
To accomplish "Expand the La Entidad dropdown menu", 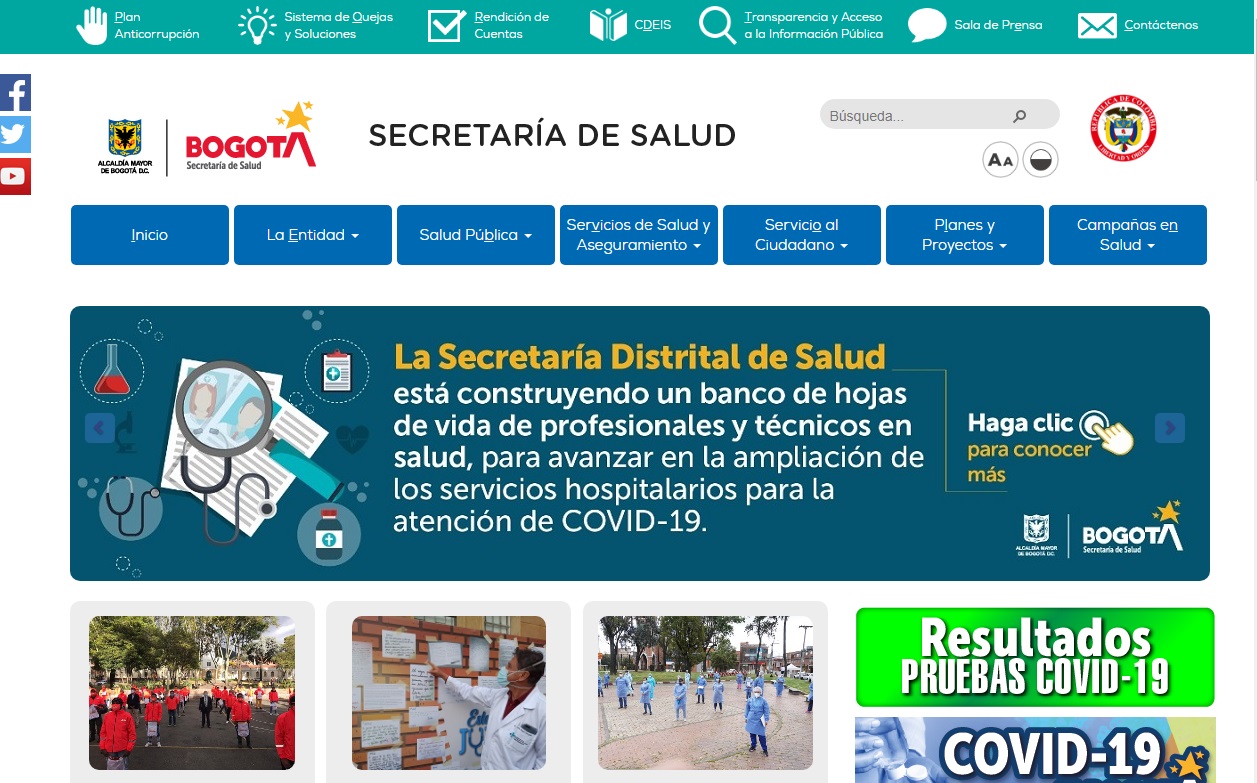I will (312, 235).
